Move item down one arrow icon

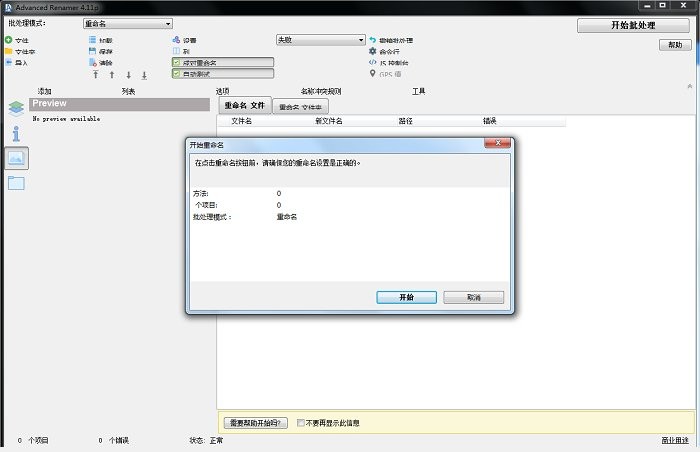coord(129,75)
